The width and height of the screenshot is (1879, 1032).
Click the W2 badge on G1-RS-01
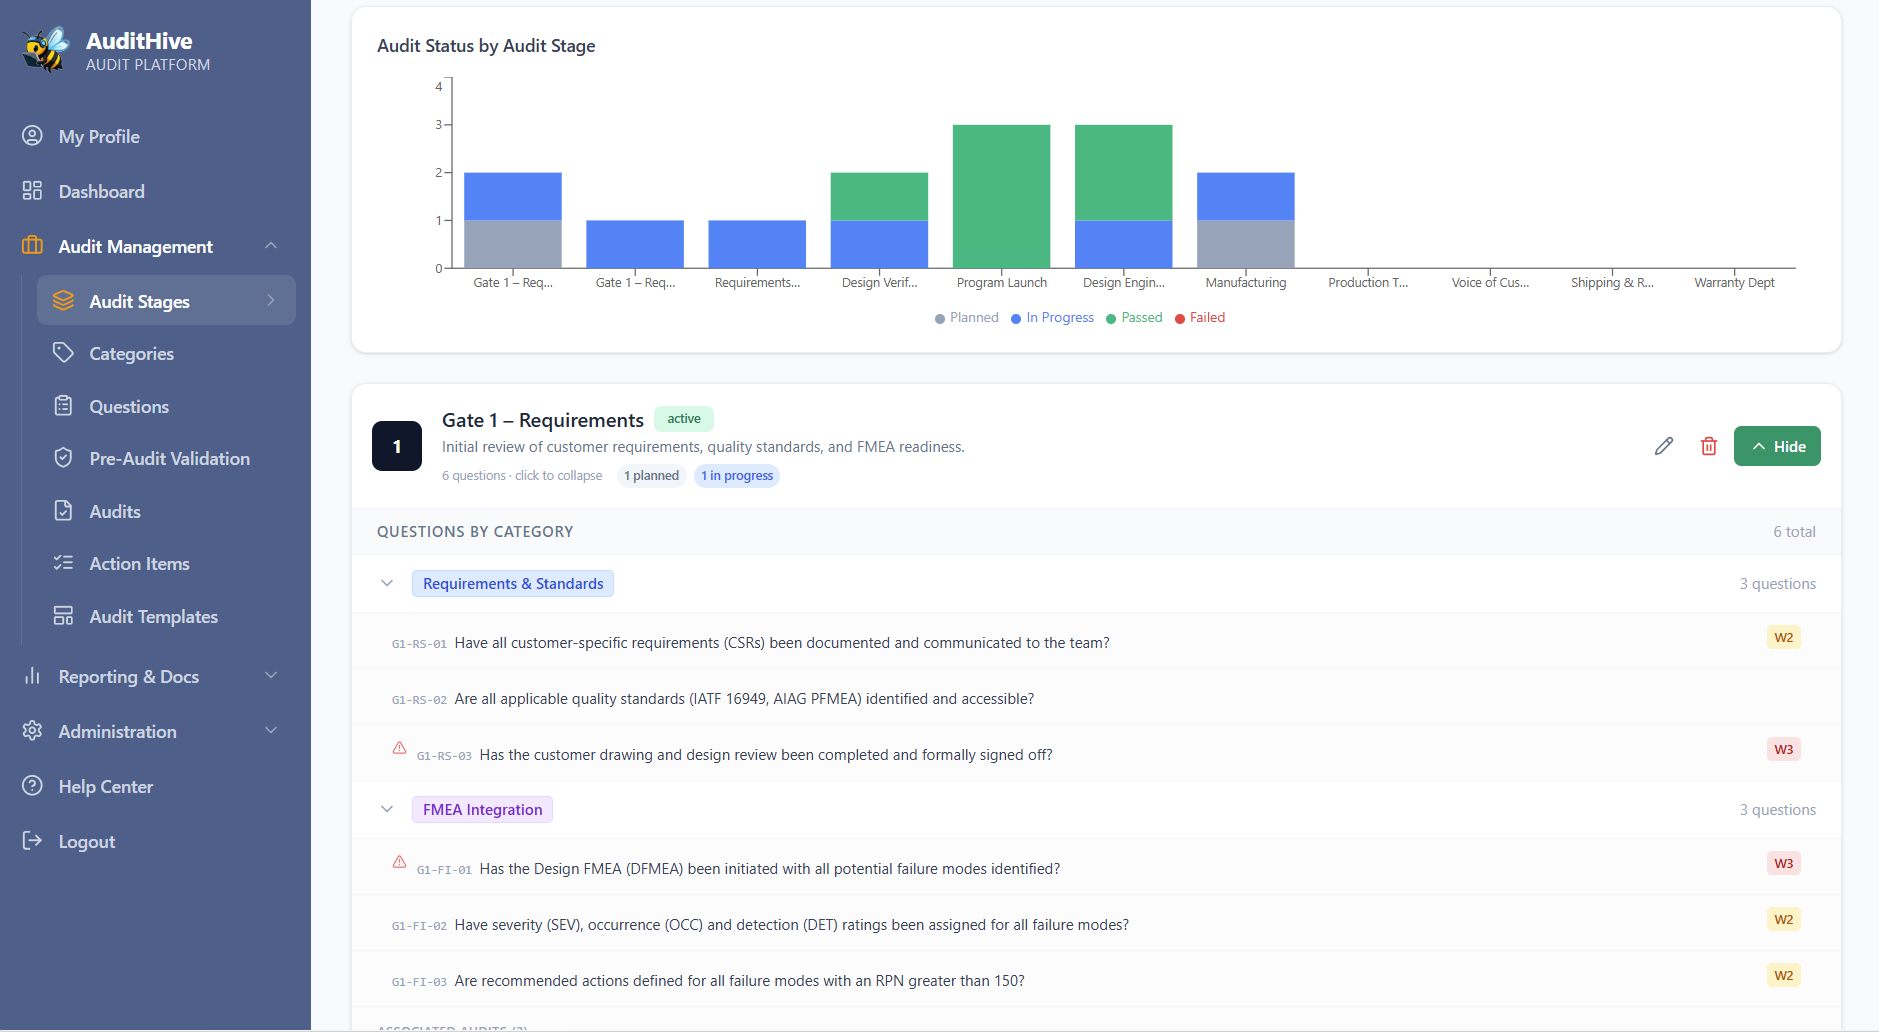pos(1782,637)
